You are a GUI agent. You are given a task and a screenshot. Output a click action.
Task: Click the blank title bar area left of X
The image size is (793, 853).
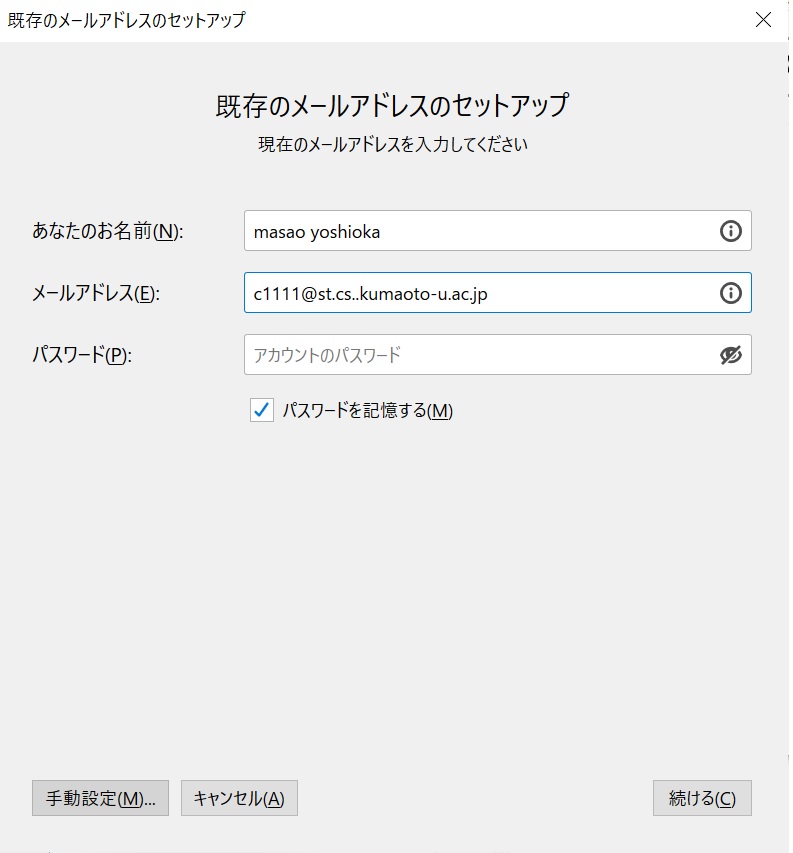(x=490, y=20)
